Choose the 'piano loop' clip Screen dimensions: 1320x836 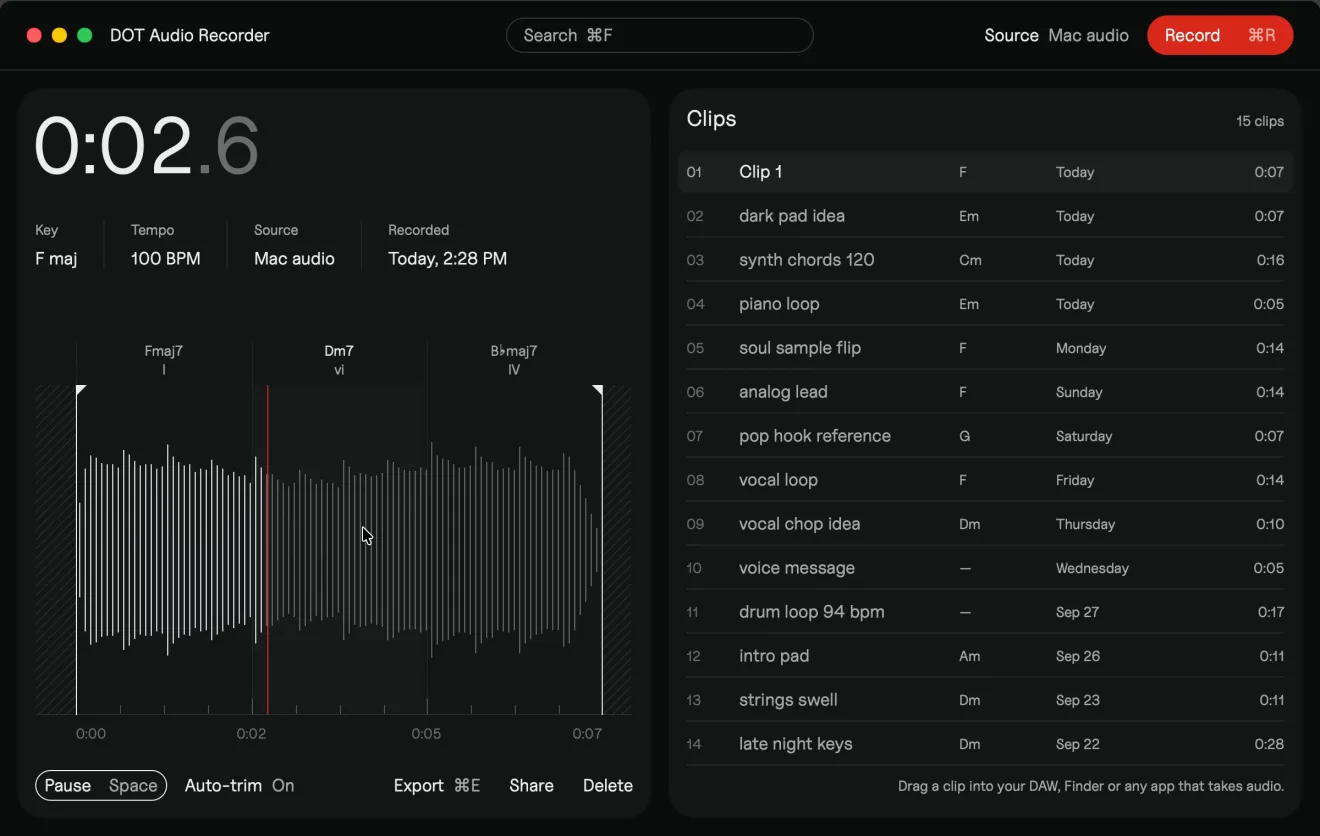coord(985,304)
